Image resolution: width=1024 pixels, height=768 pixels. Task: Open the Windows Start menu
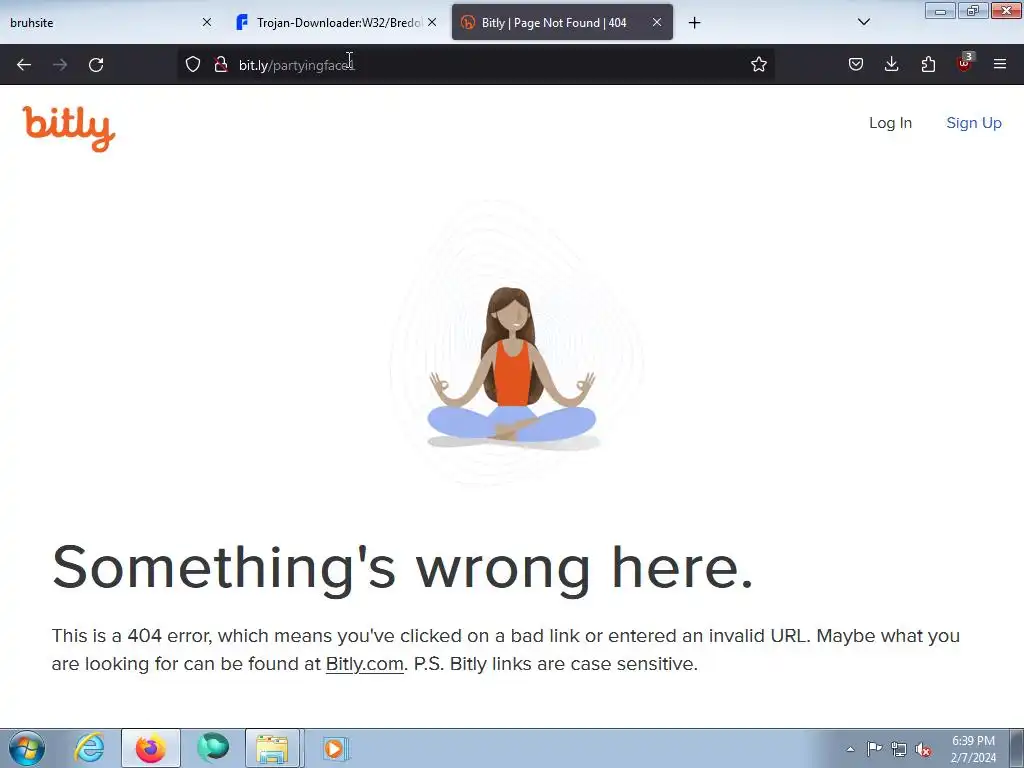[27, 748]
